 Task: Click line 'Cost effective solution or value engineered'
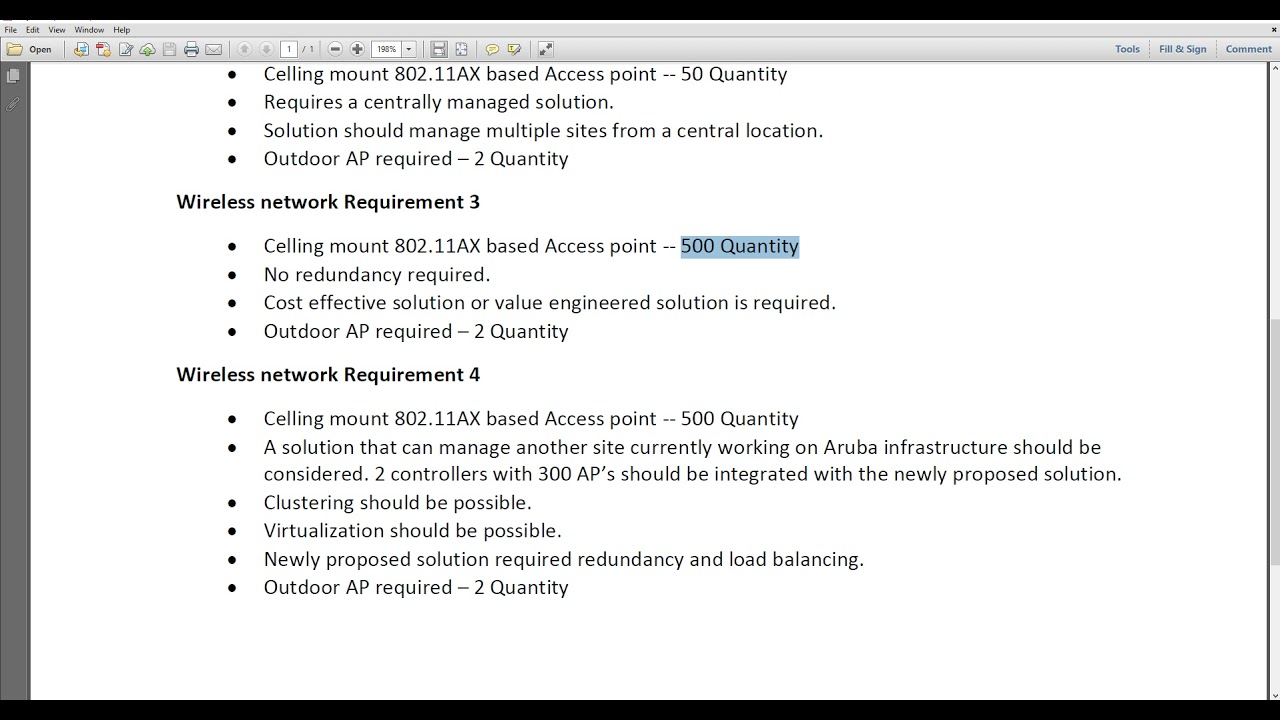pos(550,303)
